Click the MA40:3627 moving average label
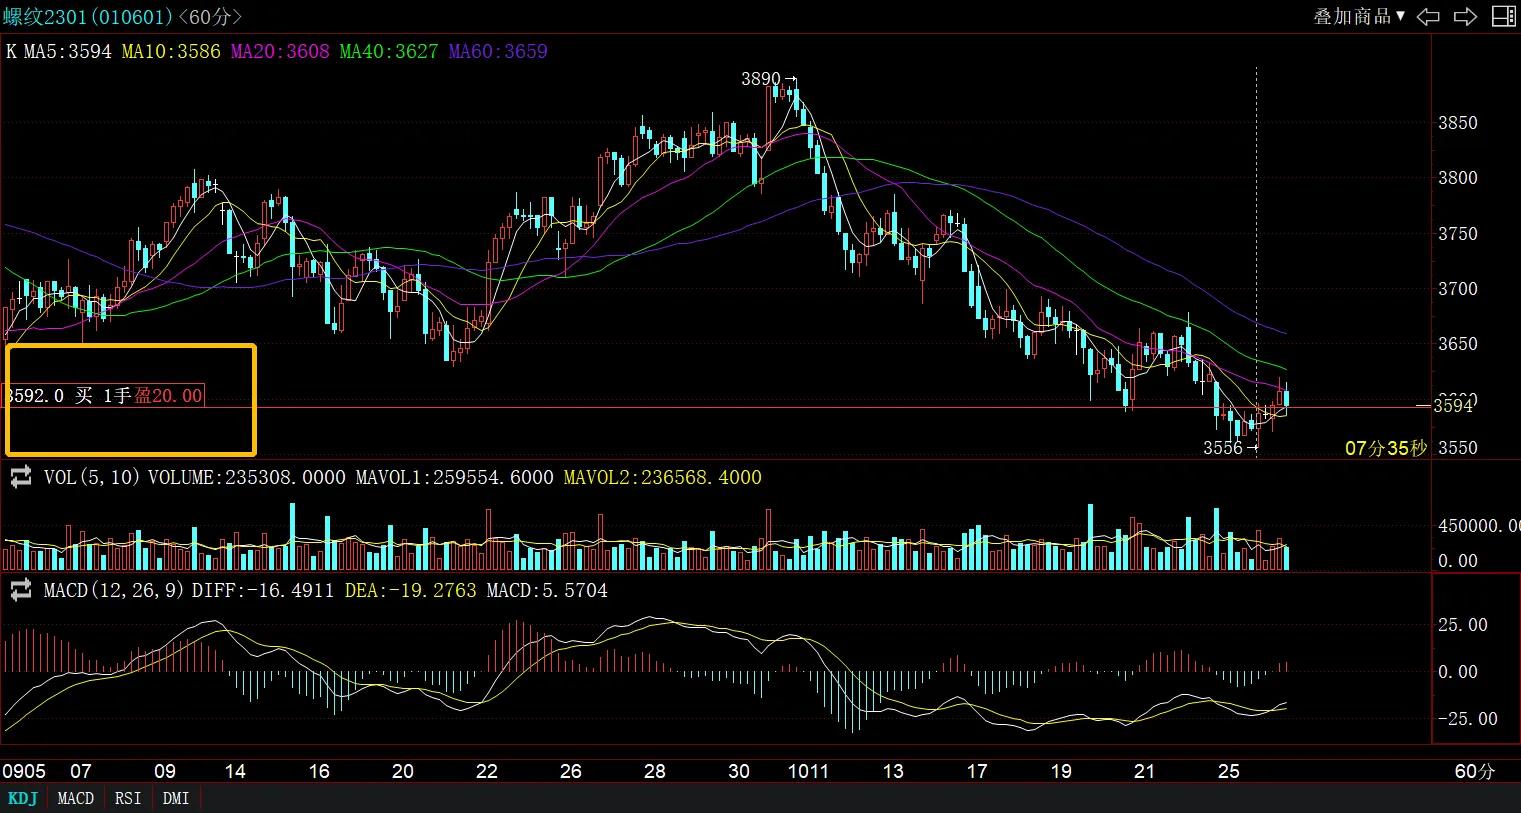 coord(389,51)
